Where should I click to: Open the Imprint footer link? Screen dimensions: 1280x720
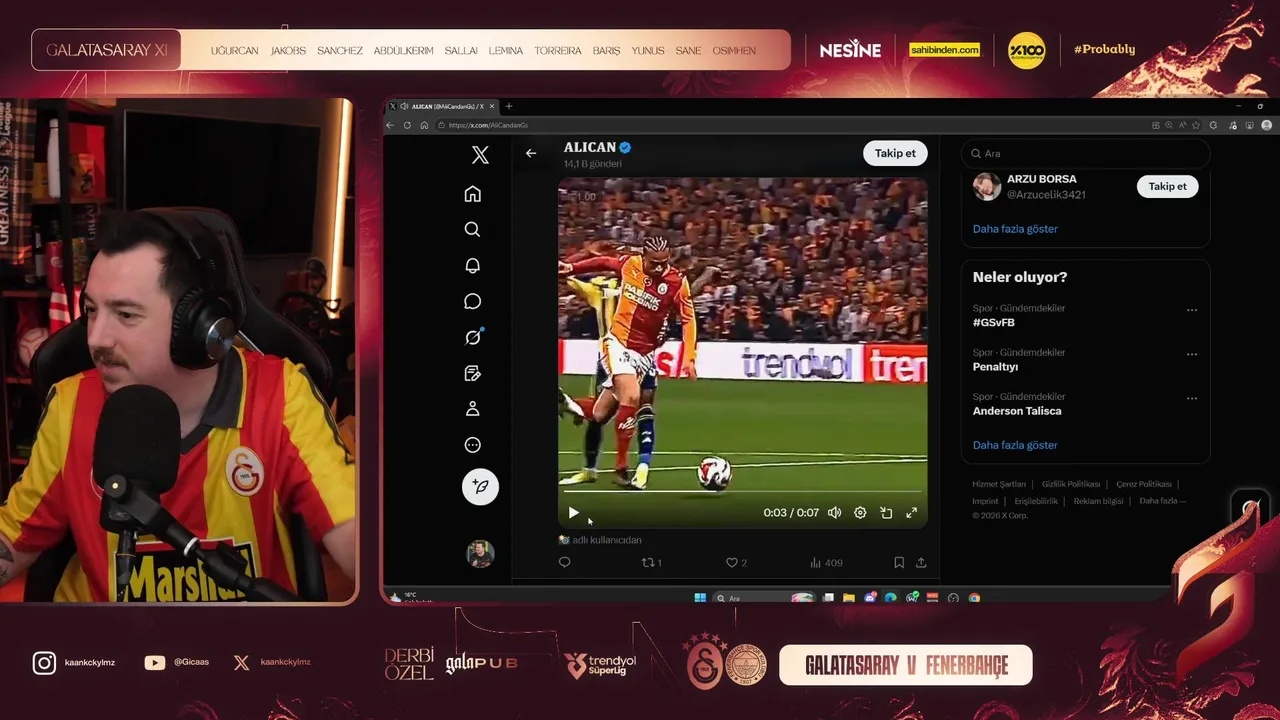(985, 501)
